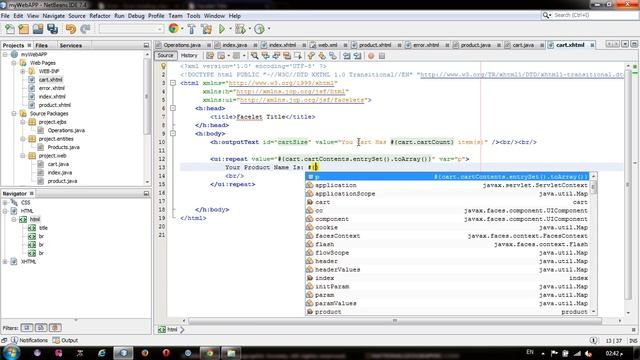Click the Clean and Build Project icon
Viewport: 640px width, 360px height.
[207, 29]
